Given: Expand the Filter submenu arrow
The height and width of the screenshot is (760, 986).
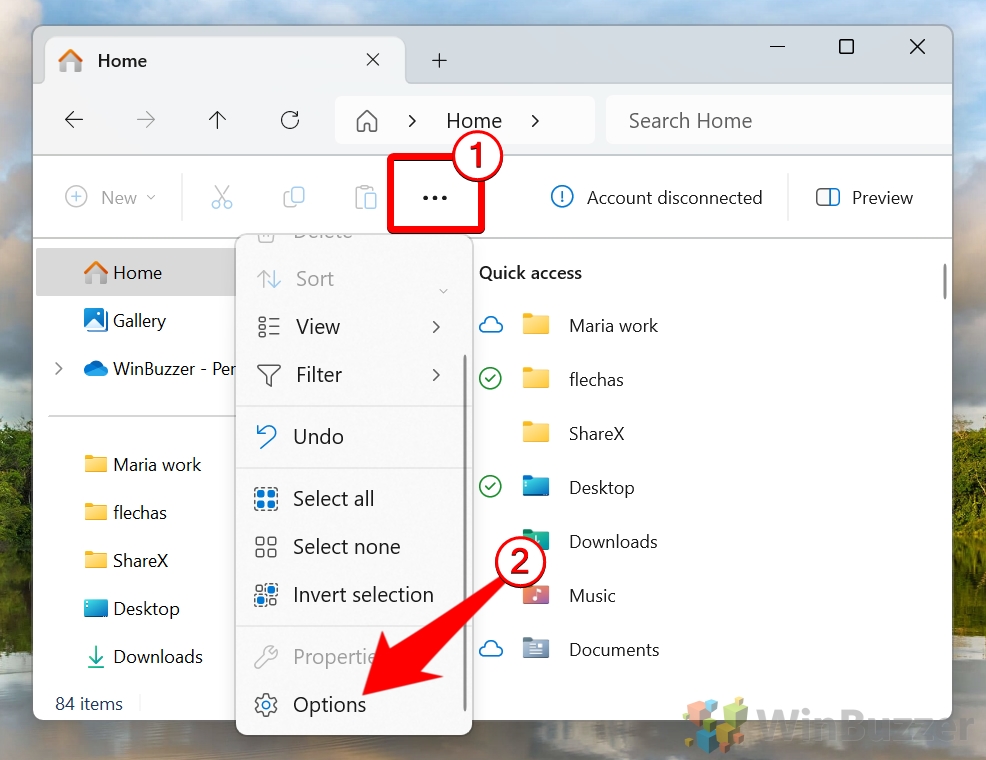Looking at the screenshot, I should [436, 375].
